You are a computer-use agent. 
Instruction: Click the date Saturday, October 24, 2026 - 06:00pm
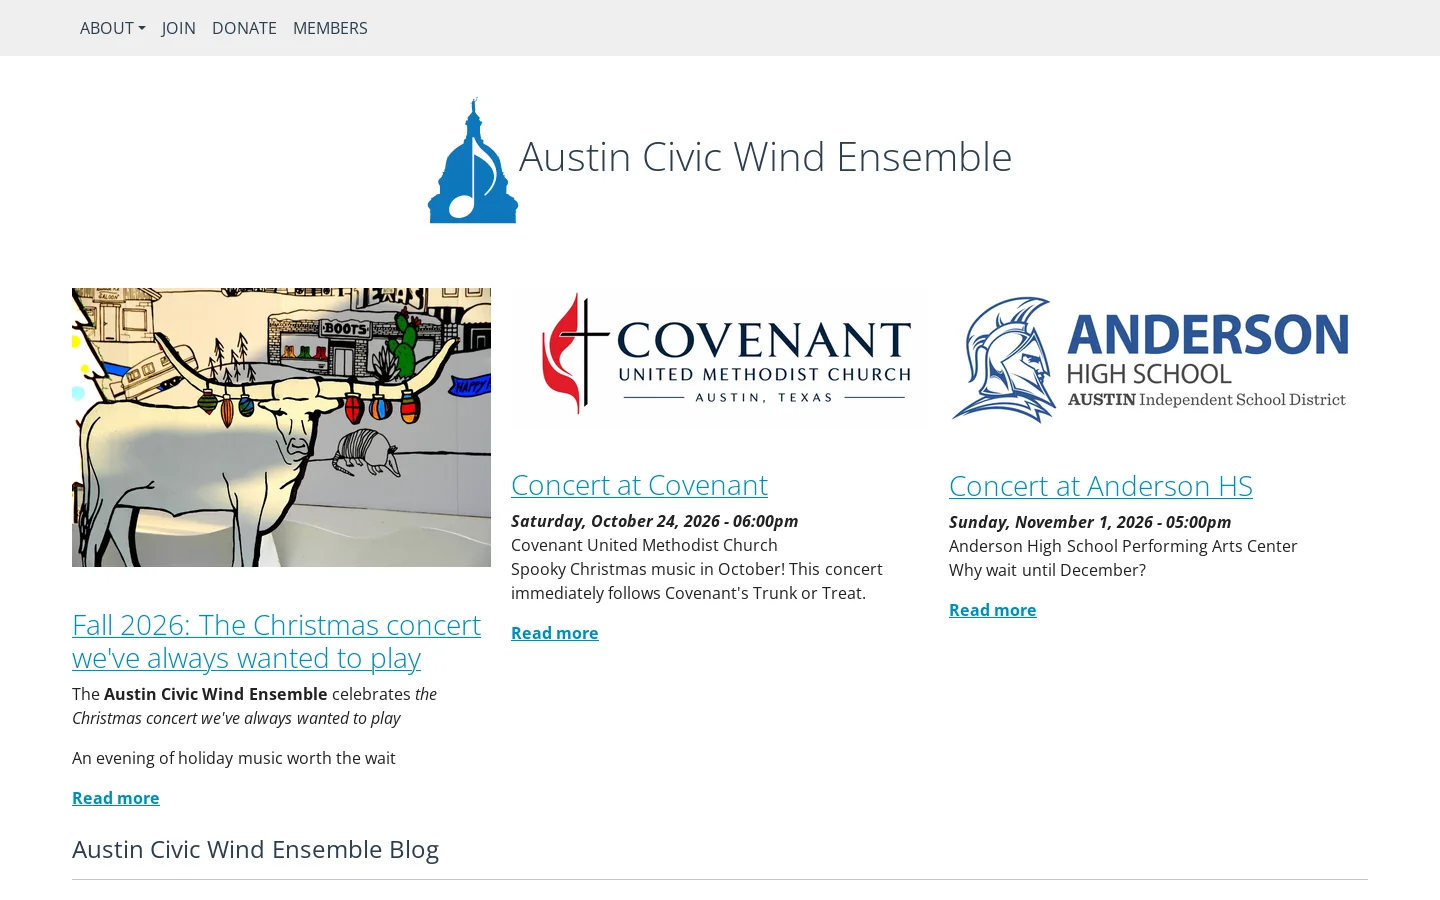[x=655, y=521]
